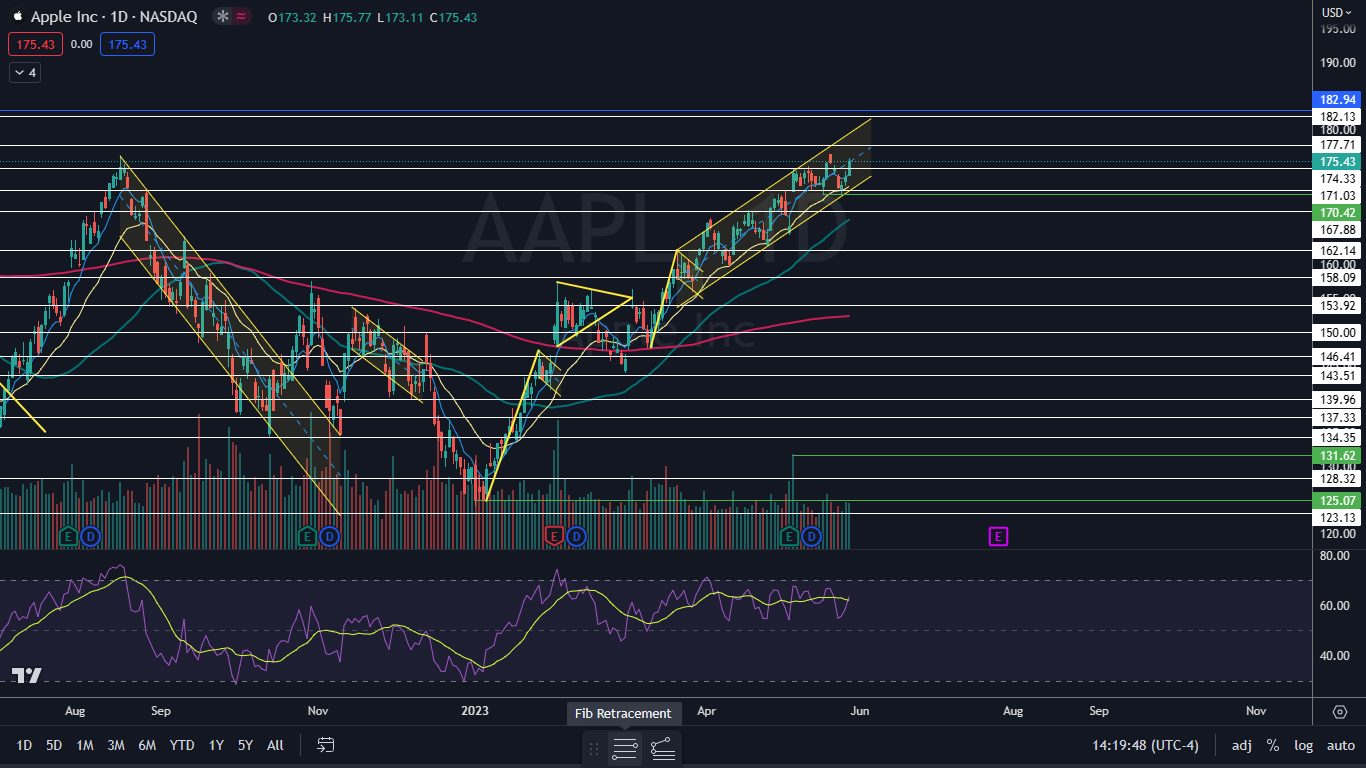
Task: Click the Apple logo symbol icon
Action: tap(18, 17)
